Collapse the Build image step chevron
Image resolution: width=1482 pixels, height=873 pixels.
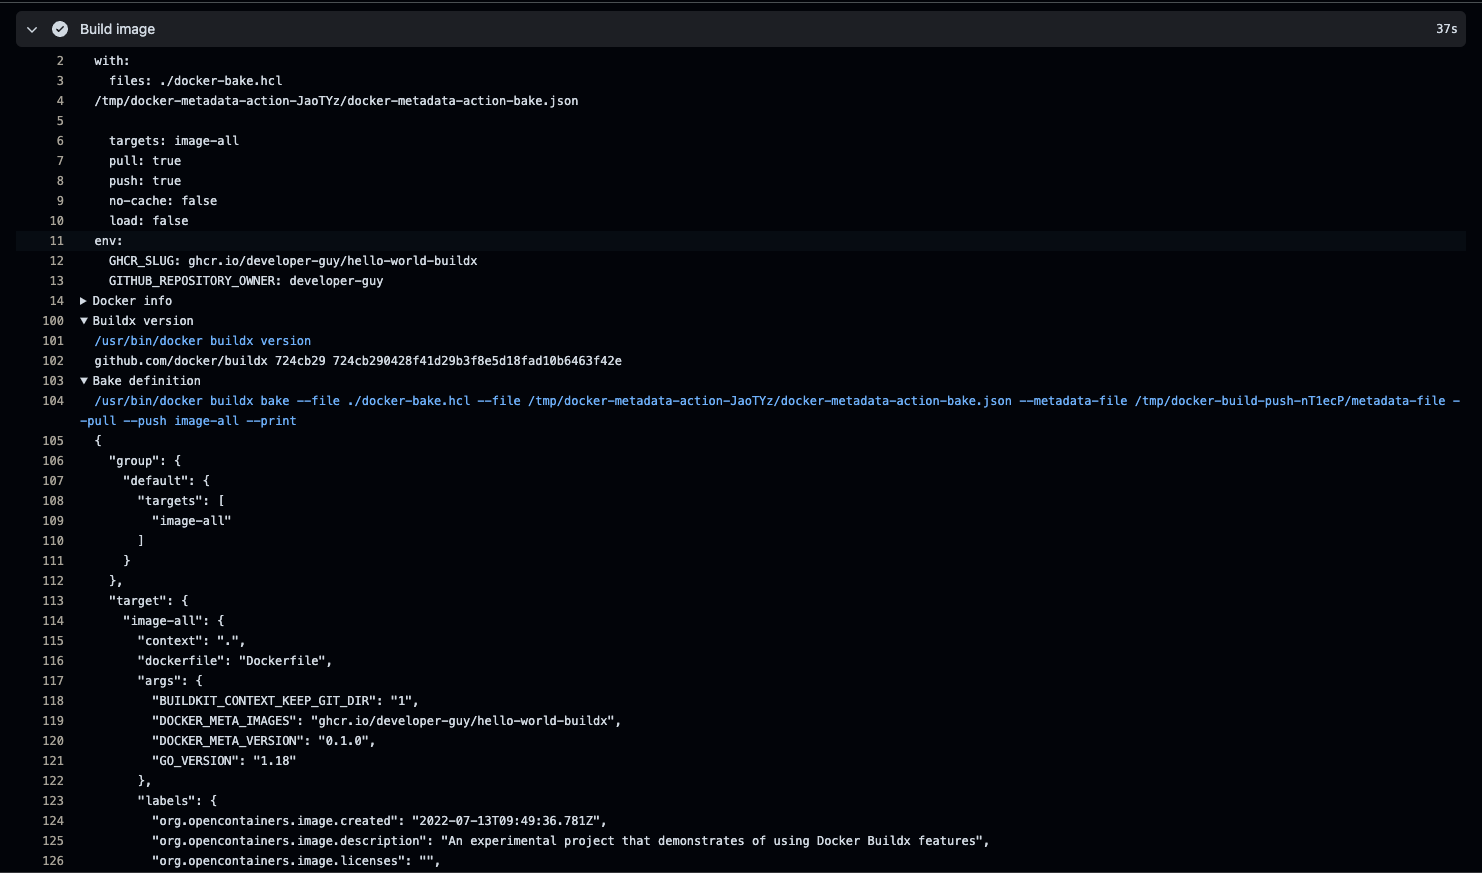tap(32, 29)
